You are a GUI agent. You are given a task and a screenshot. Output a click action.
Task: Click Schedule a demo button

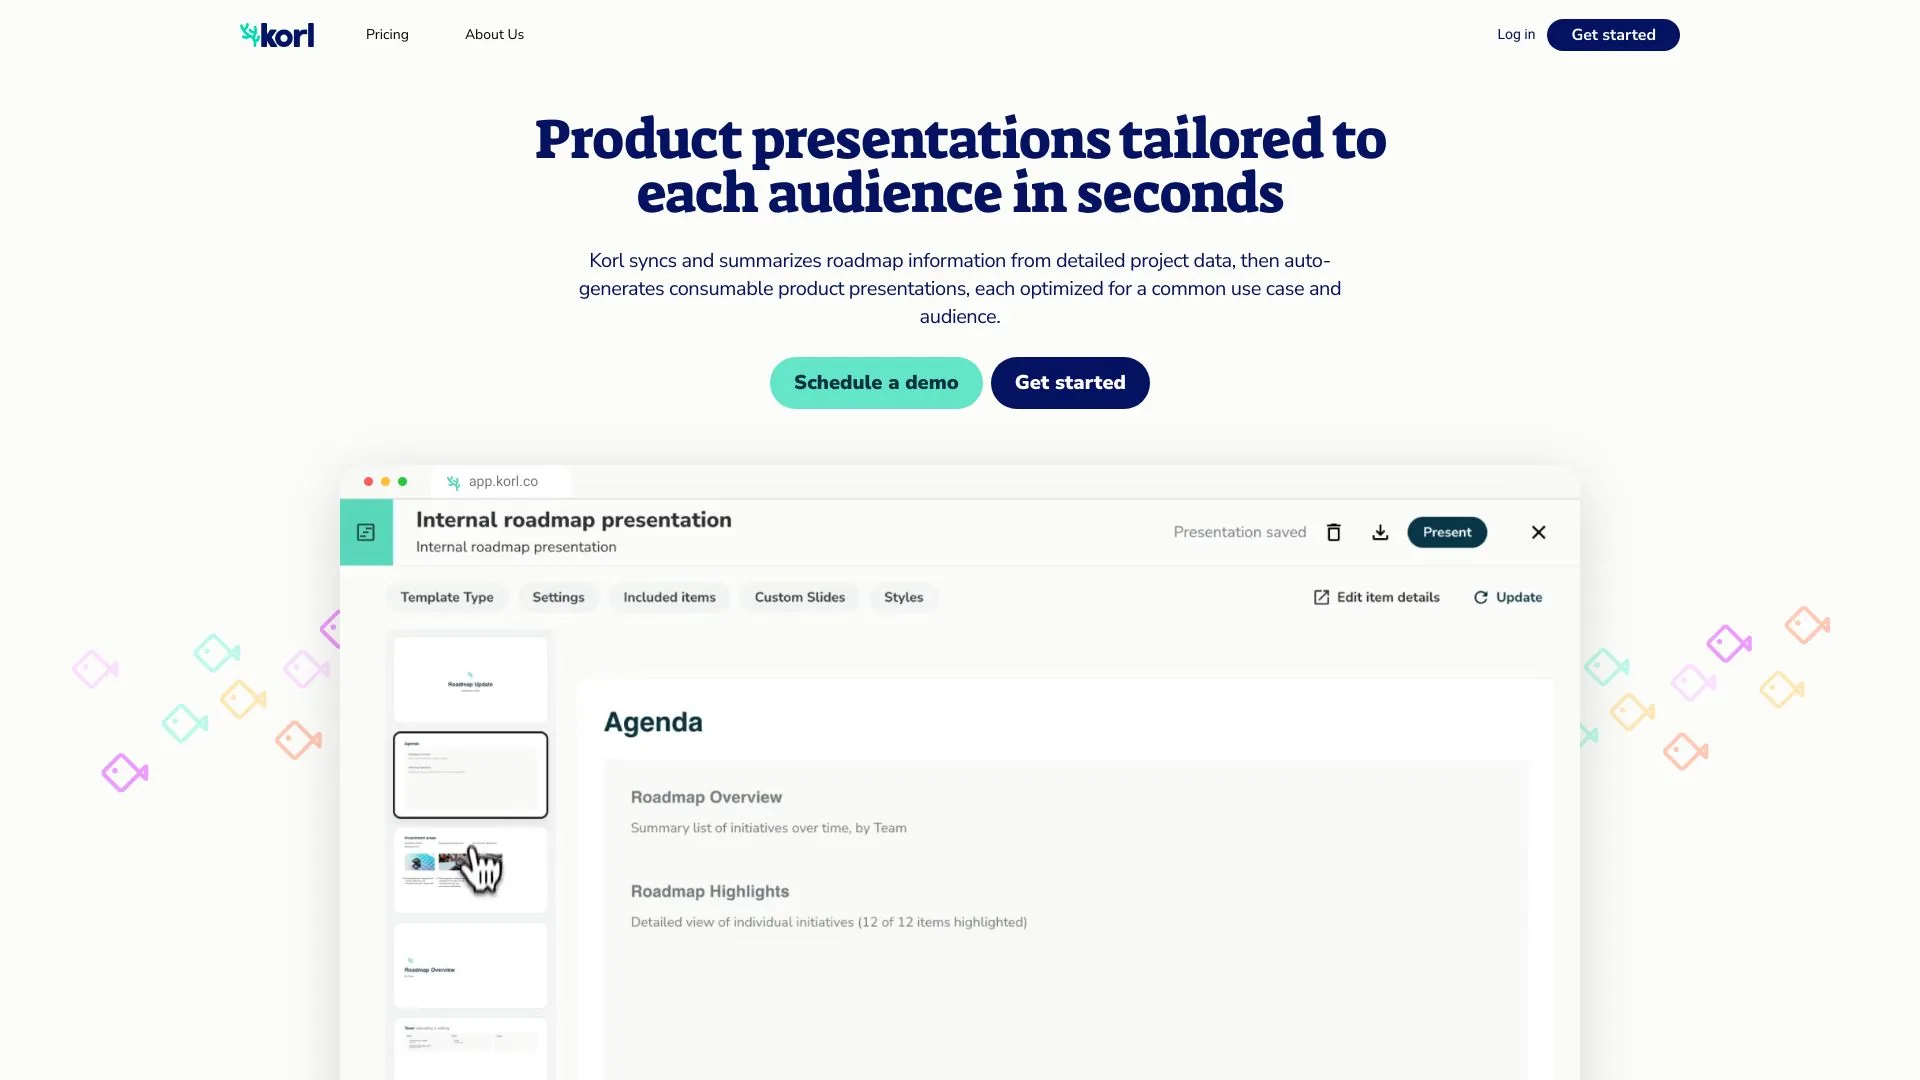click(876, 383)
